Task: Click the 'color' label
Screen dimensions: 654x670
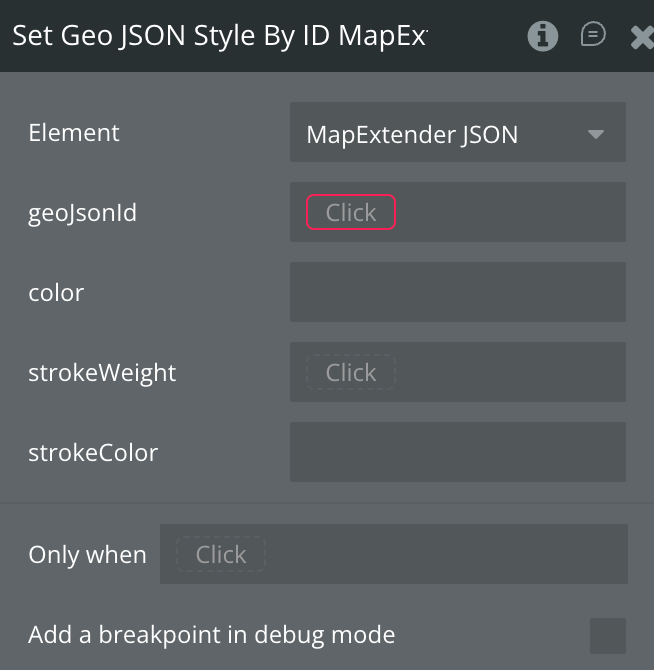Action: click(x=56, y=293)
